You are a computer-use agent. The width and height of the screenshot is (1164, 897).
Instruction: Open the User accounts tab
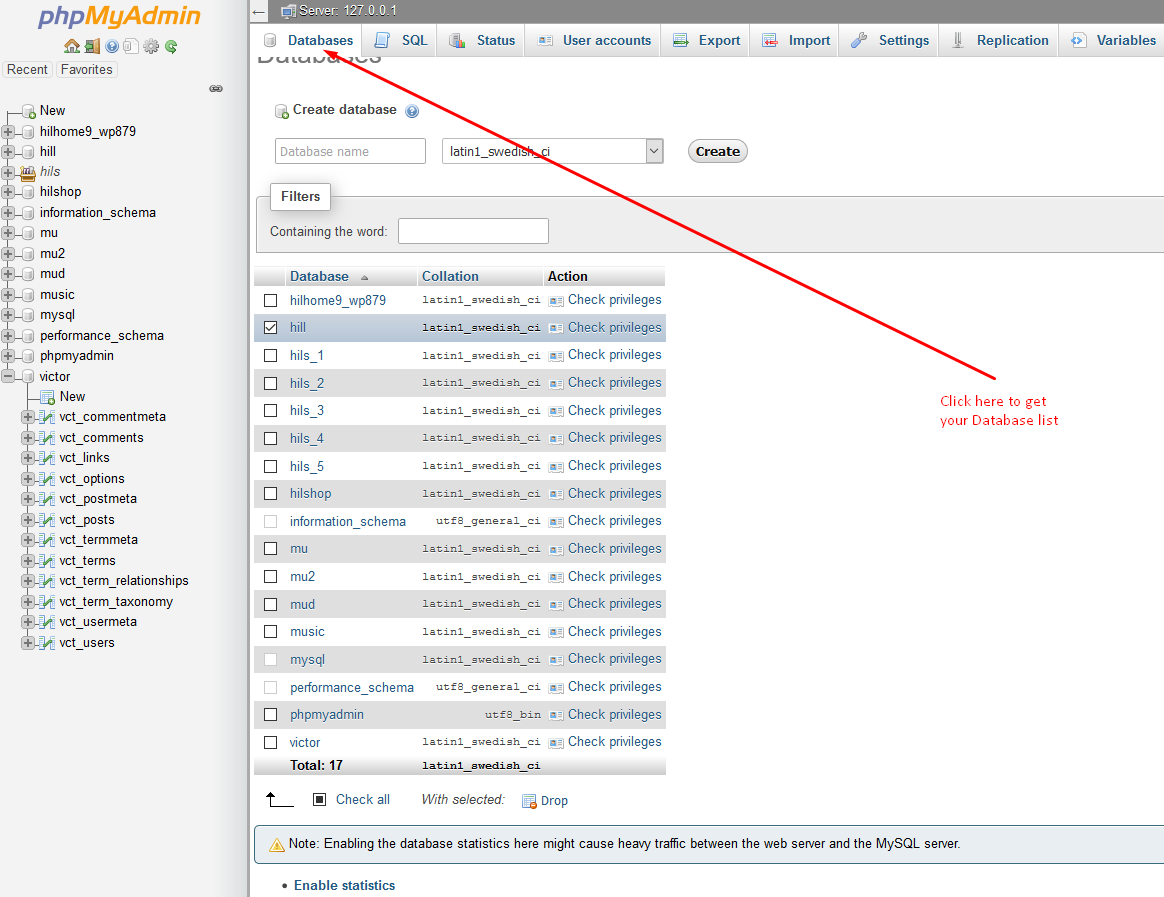pyautogui.click(x=594, y=41)
